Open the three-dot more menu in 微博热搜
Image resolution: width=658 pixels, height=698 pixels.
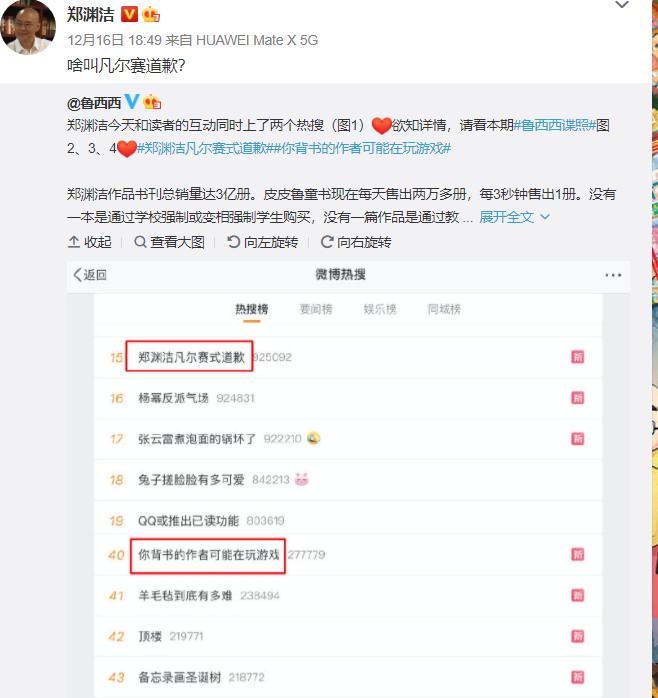click(613, 275)
